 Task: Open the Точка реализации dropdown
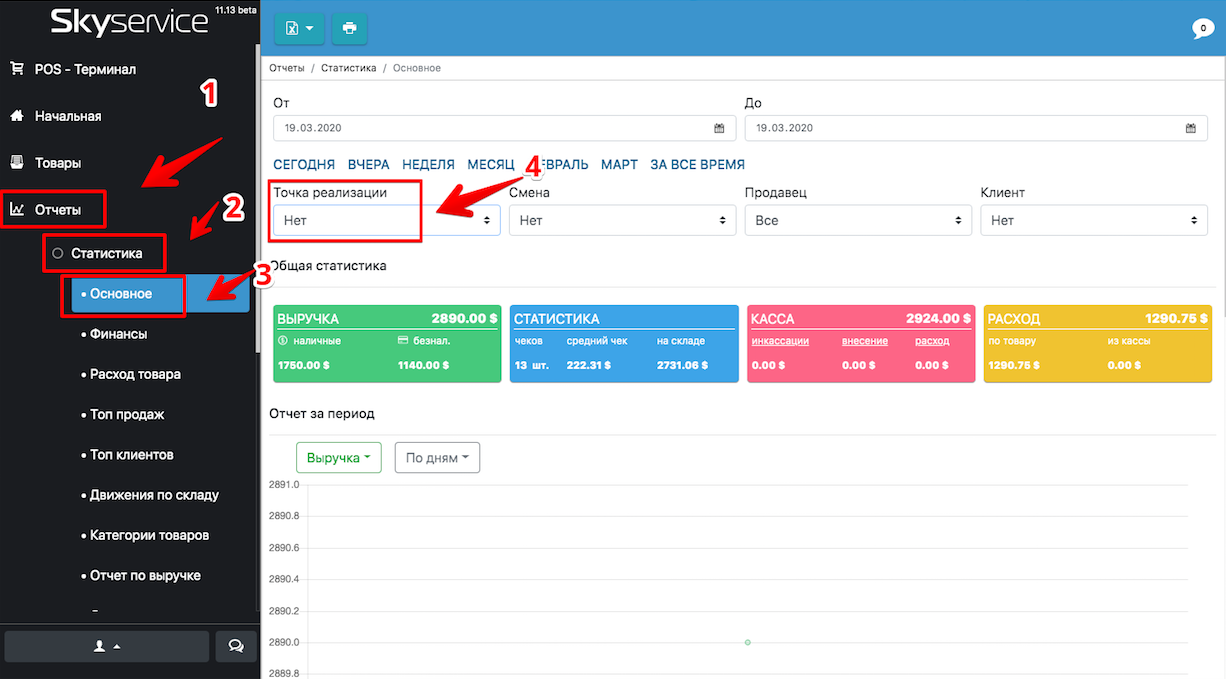[x=386, y=220]
